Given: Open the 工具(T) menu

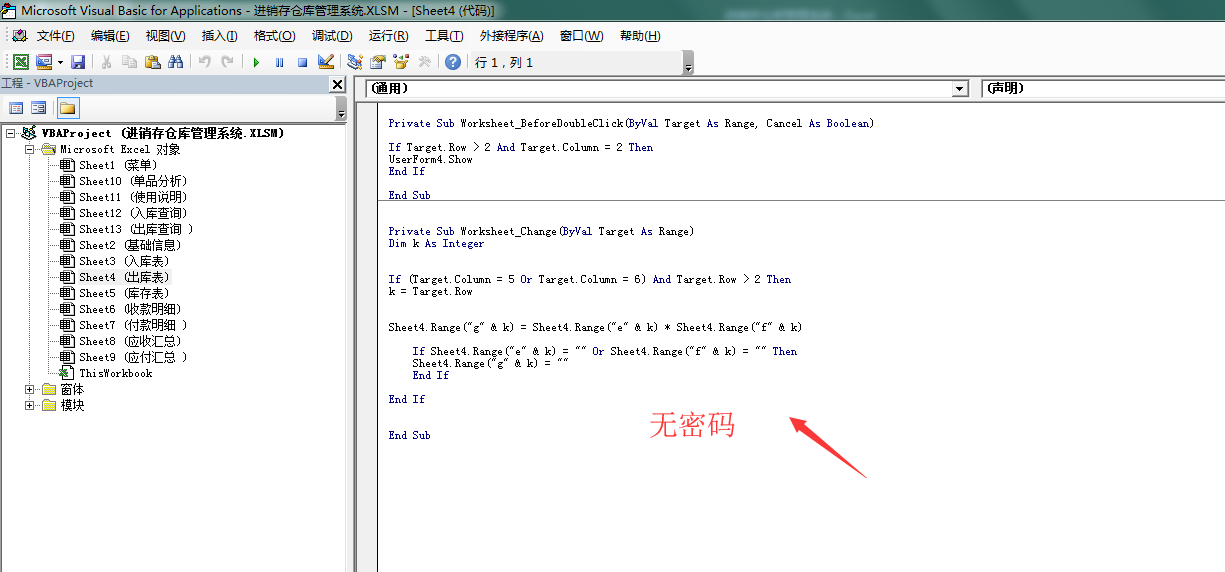Looking at the screenshot, I should point(444,36).
